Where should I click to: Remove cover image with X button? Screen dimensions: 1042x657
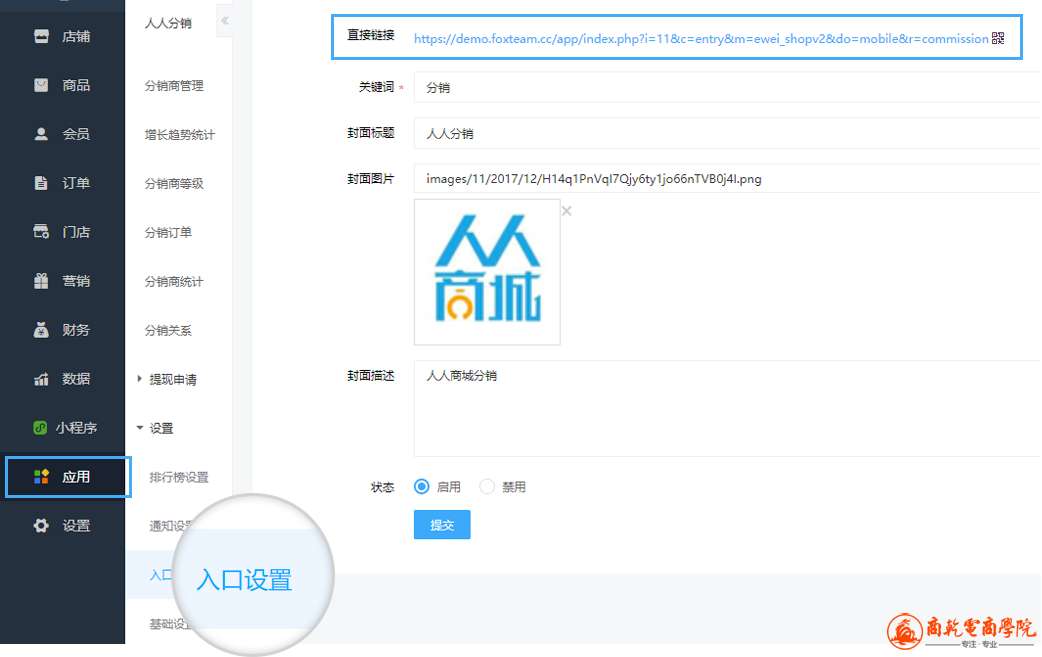[x=567, y=211]
